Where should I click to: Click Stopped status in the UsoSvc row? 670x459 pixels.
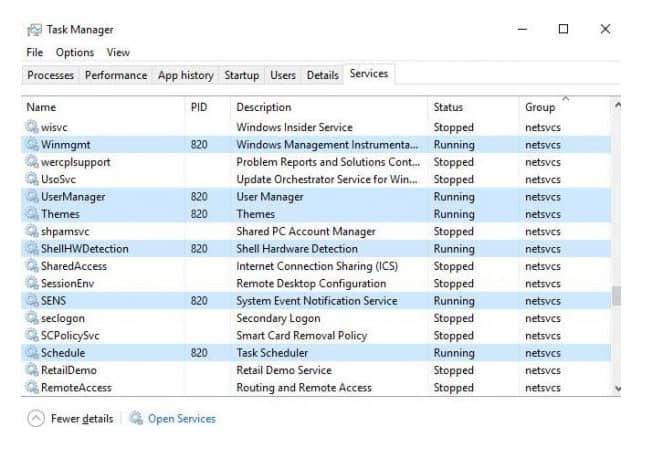click(454, 179)
